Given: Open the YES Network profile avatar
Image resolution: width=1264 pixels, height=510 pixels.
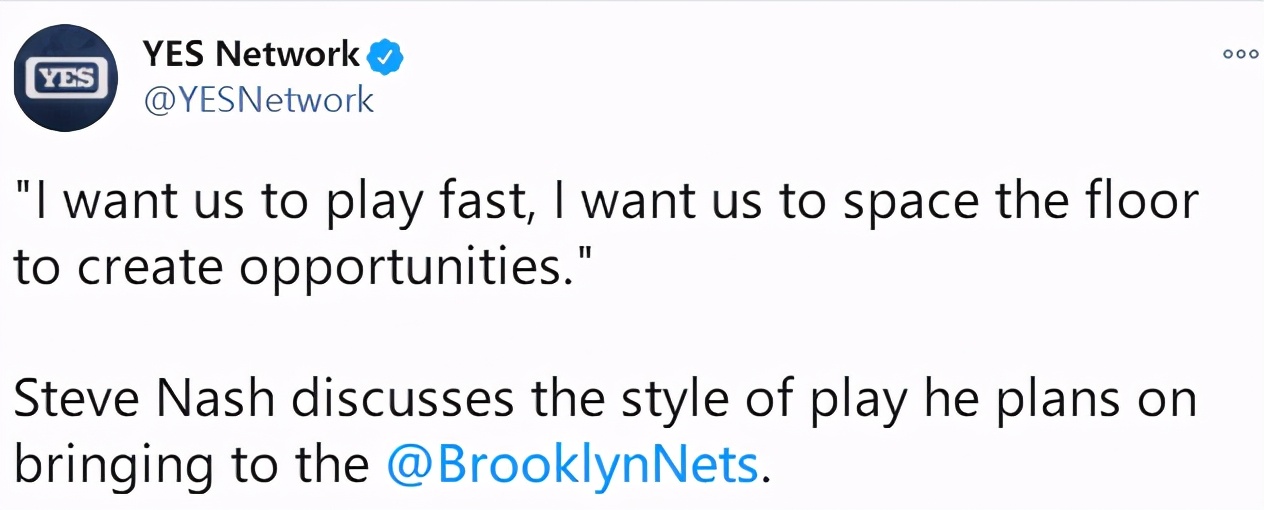Looking at the screenshot, I should point(69,78).
